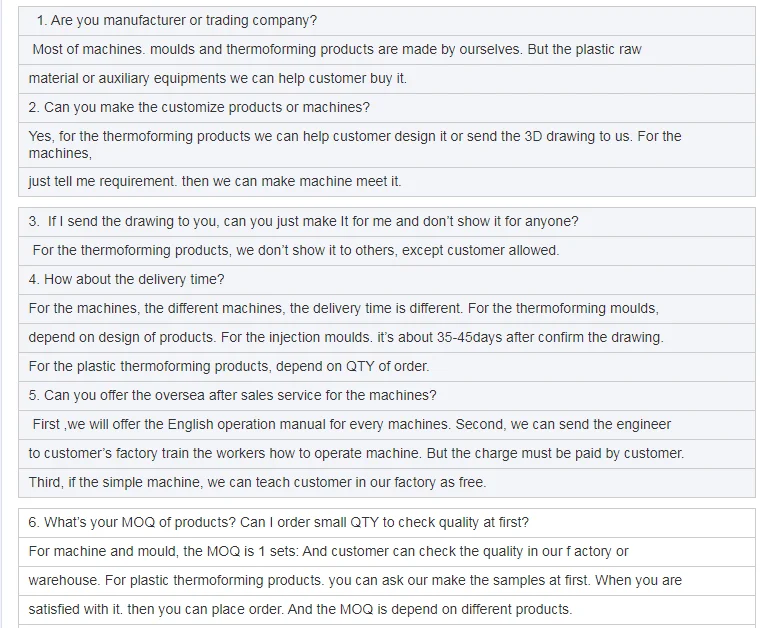
Task: Select question 6 about MOQ of products
Action: [x=278, y=522]
